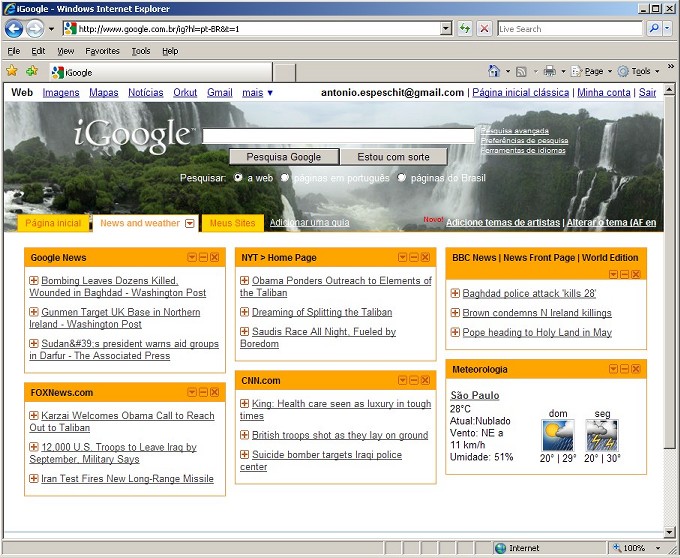Click the iGoogle search input field
The height and width of the screenshot is (558, 680).
(338, 136)
